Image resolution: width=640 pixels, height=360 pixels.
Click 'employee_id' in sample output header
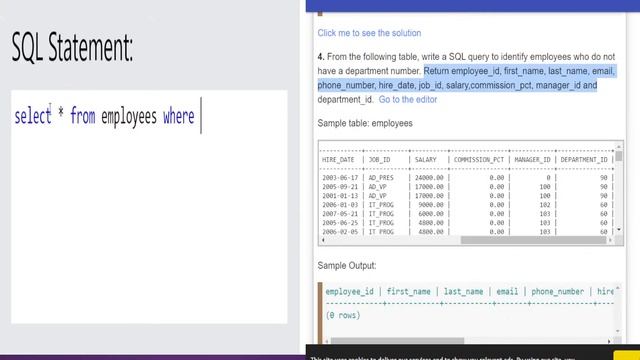(x=349, y=291)
